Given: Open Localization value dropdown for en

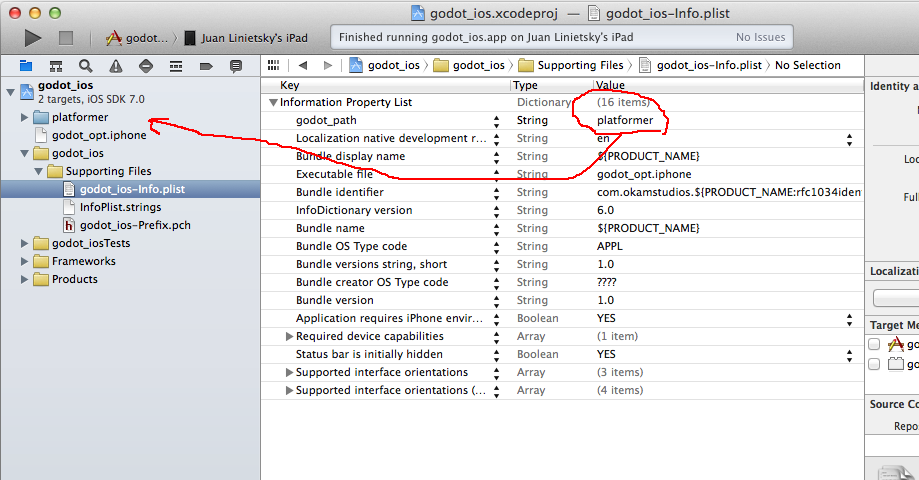Looking at the screenshot, I should [x=849, y=139].
